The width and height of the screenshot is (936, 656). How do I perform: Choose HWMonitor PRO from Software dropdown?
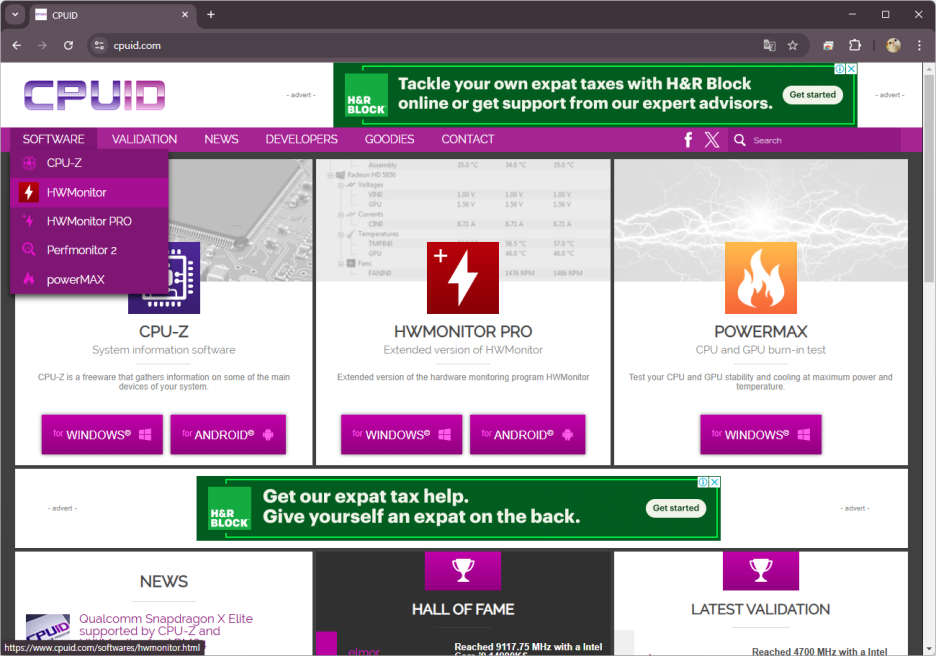click(x=89, y=221)
